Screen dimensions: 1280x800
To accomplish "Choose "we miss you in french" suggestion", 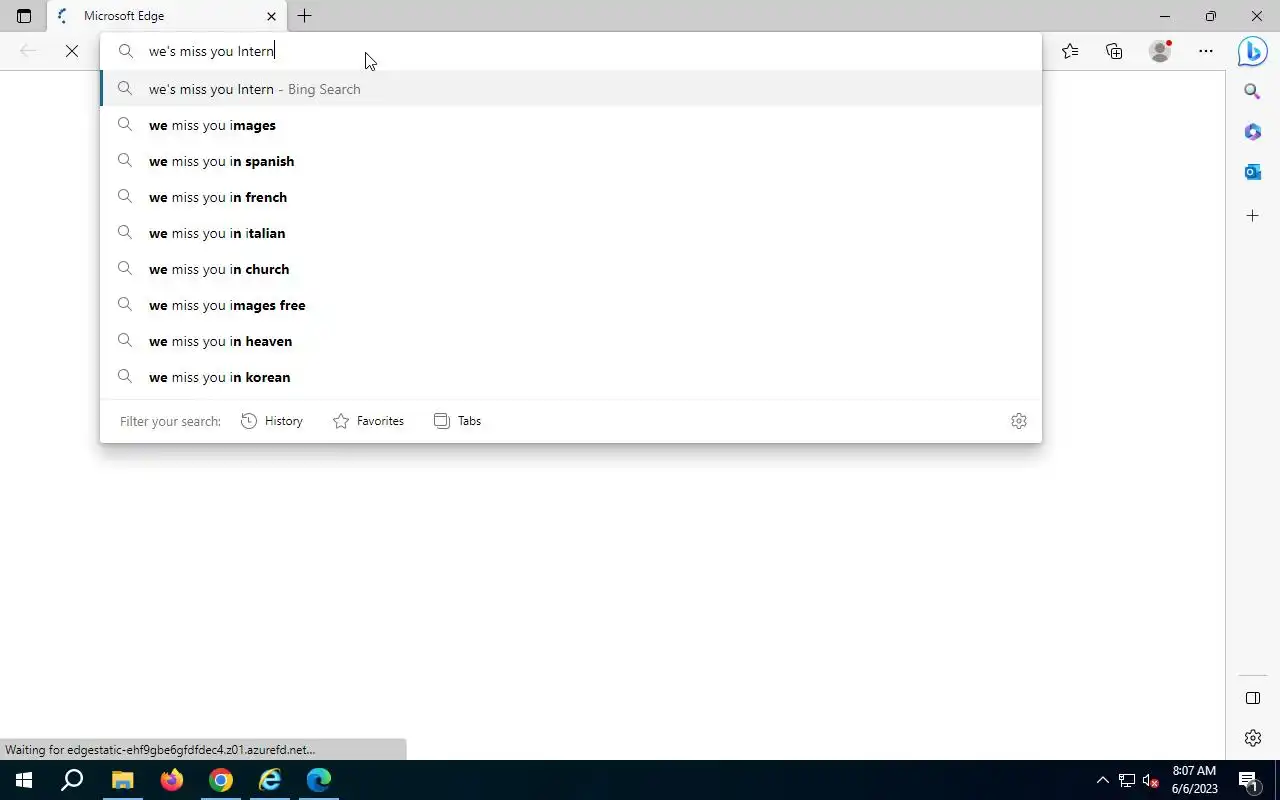I will pyautogui.click(x=570, y=197).
